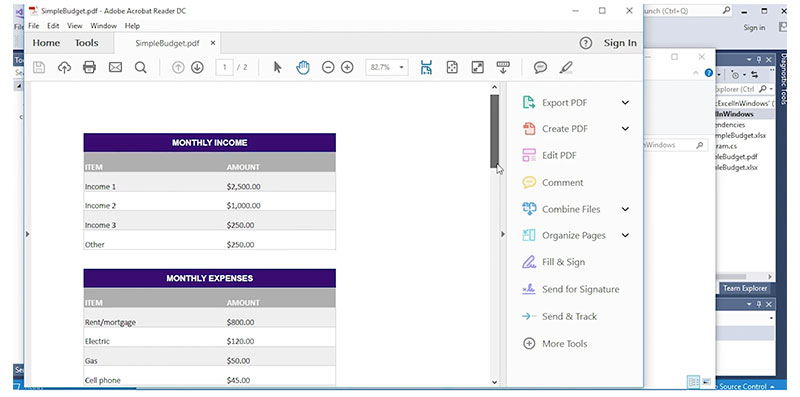Click the fit width scrolling icon
The width and height of the screenshot is (800, 397).
[x=426, y=67]
